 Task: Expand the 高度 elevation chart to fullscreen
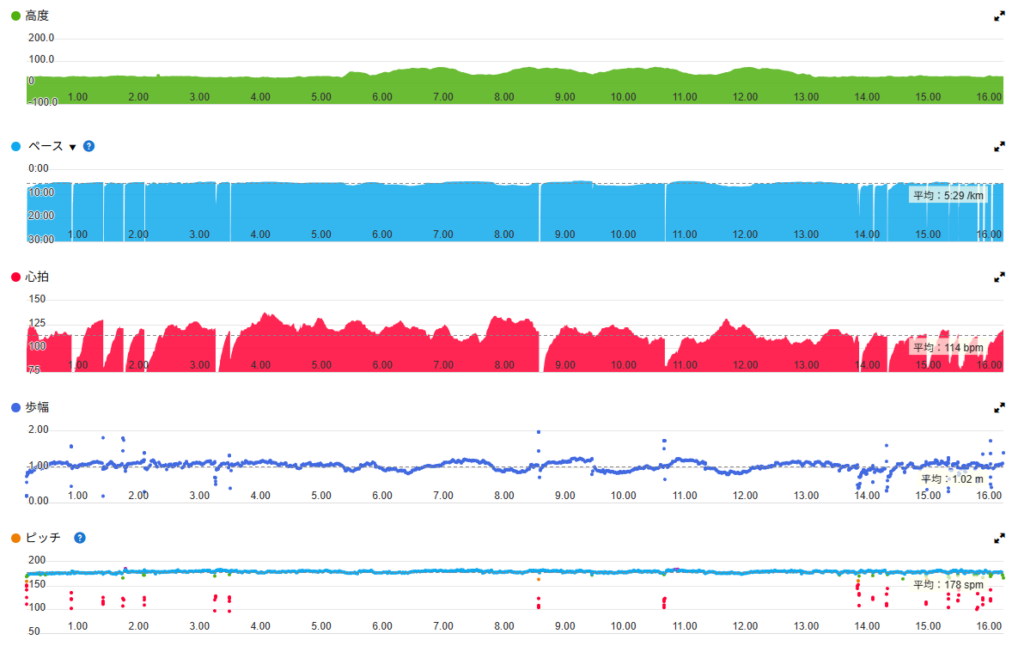pos(998,16)
